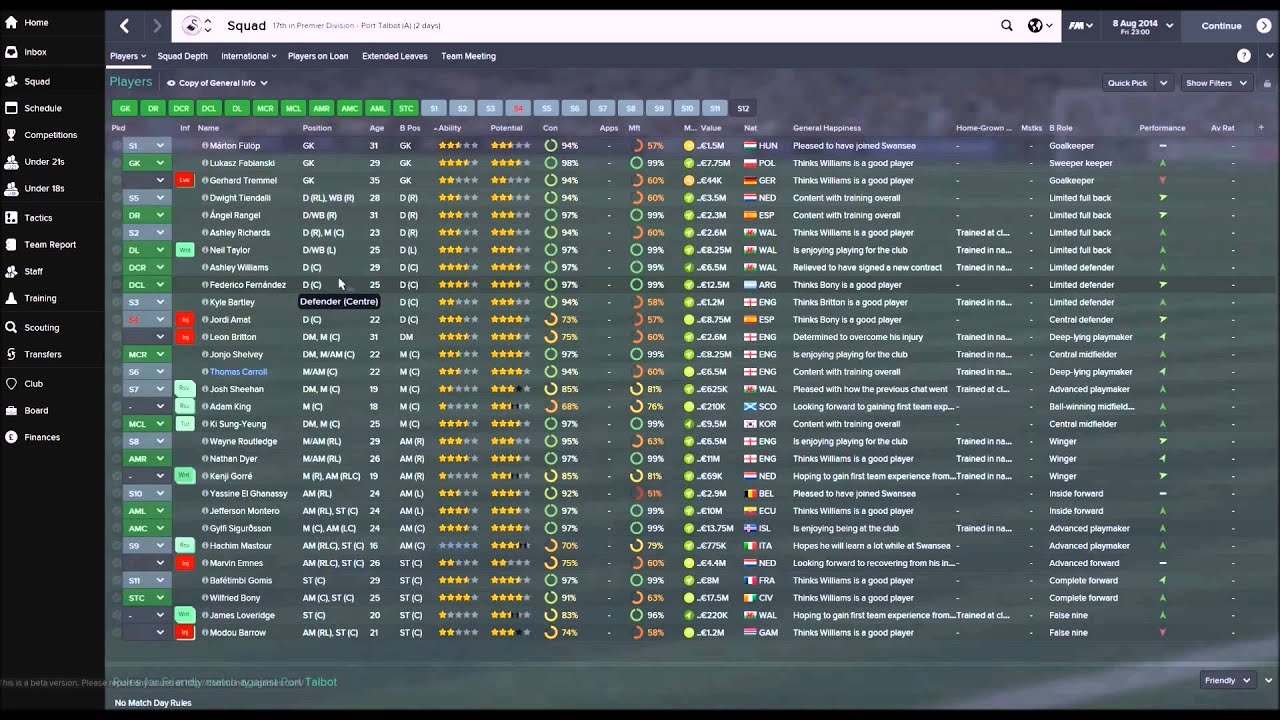Toggle selection circle for James Loveridge row
1280x720 pixels.
pyautogui.click(x=117, y=615)
